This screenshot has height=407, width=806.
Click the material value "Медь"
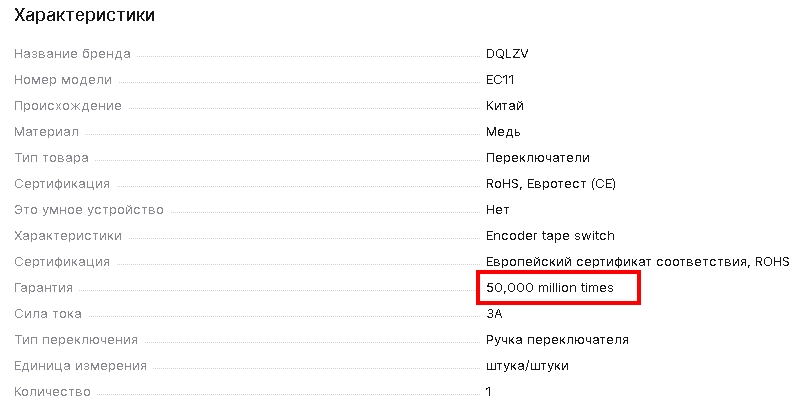coord(503,131)
